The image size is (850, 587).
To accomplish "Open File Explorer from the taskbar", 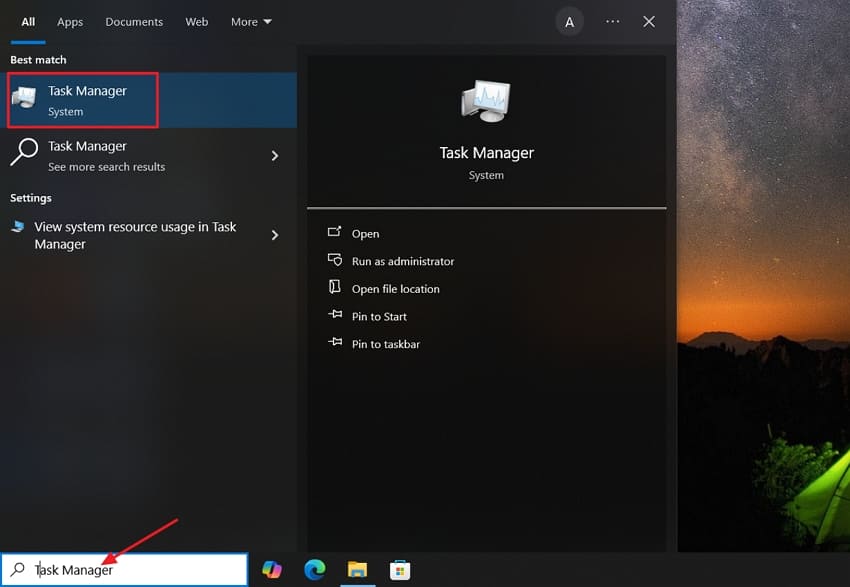I will point(358,569).
